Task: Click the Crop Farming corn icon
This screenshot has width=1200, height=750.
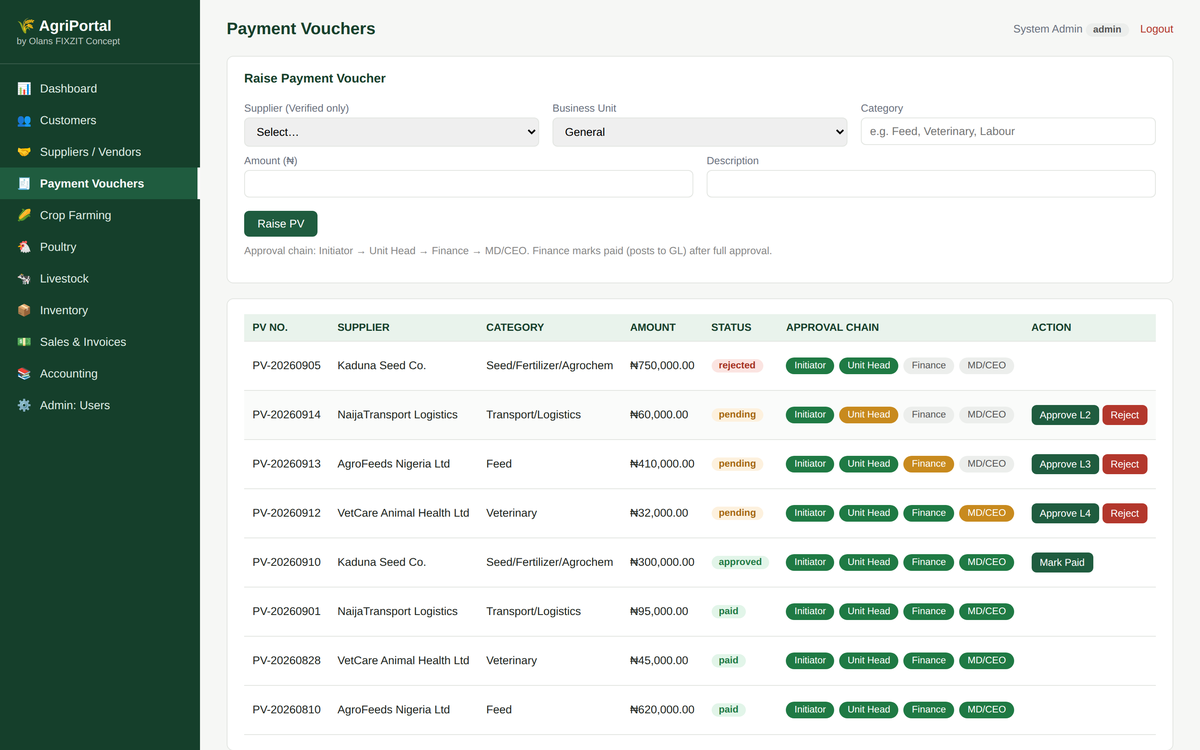Action: (24, 215)
